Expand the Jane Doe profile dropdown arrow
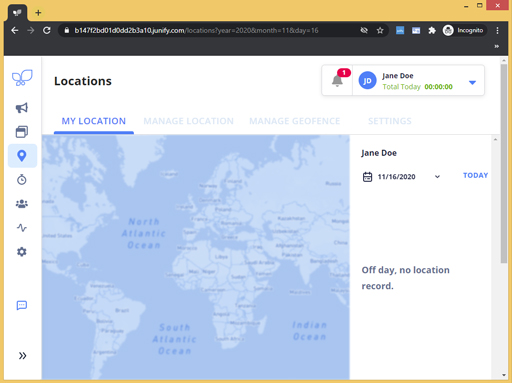 click(x=472, y=82)
